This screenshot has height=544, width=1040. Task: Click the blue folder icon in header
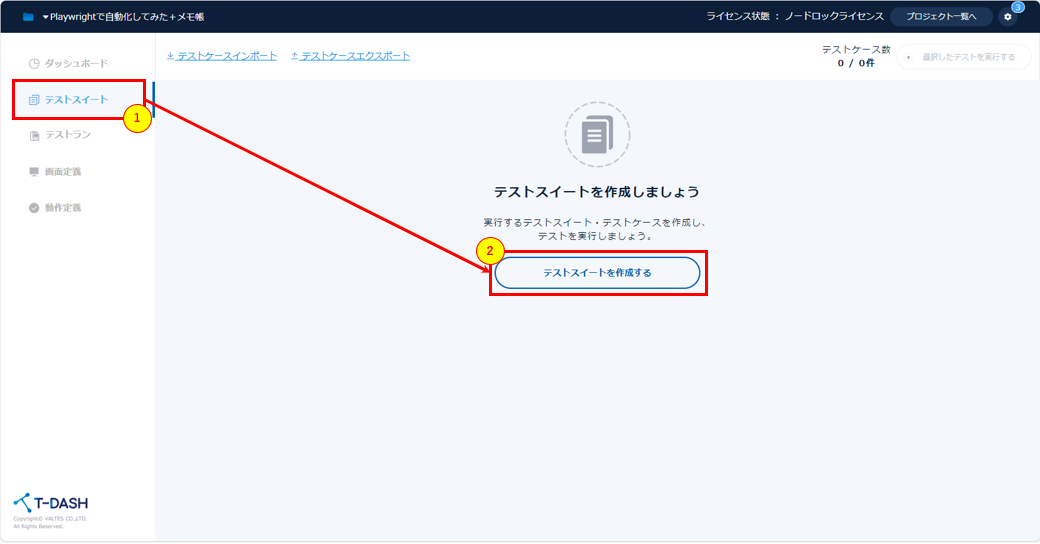(x=28, y=17)
